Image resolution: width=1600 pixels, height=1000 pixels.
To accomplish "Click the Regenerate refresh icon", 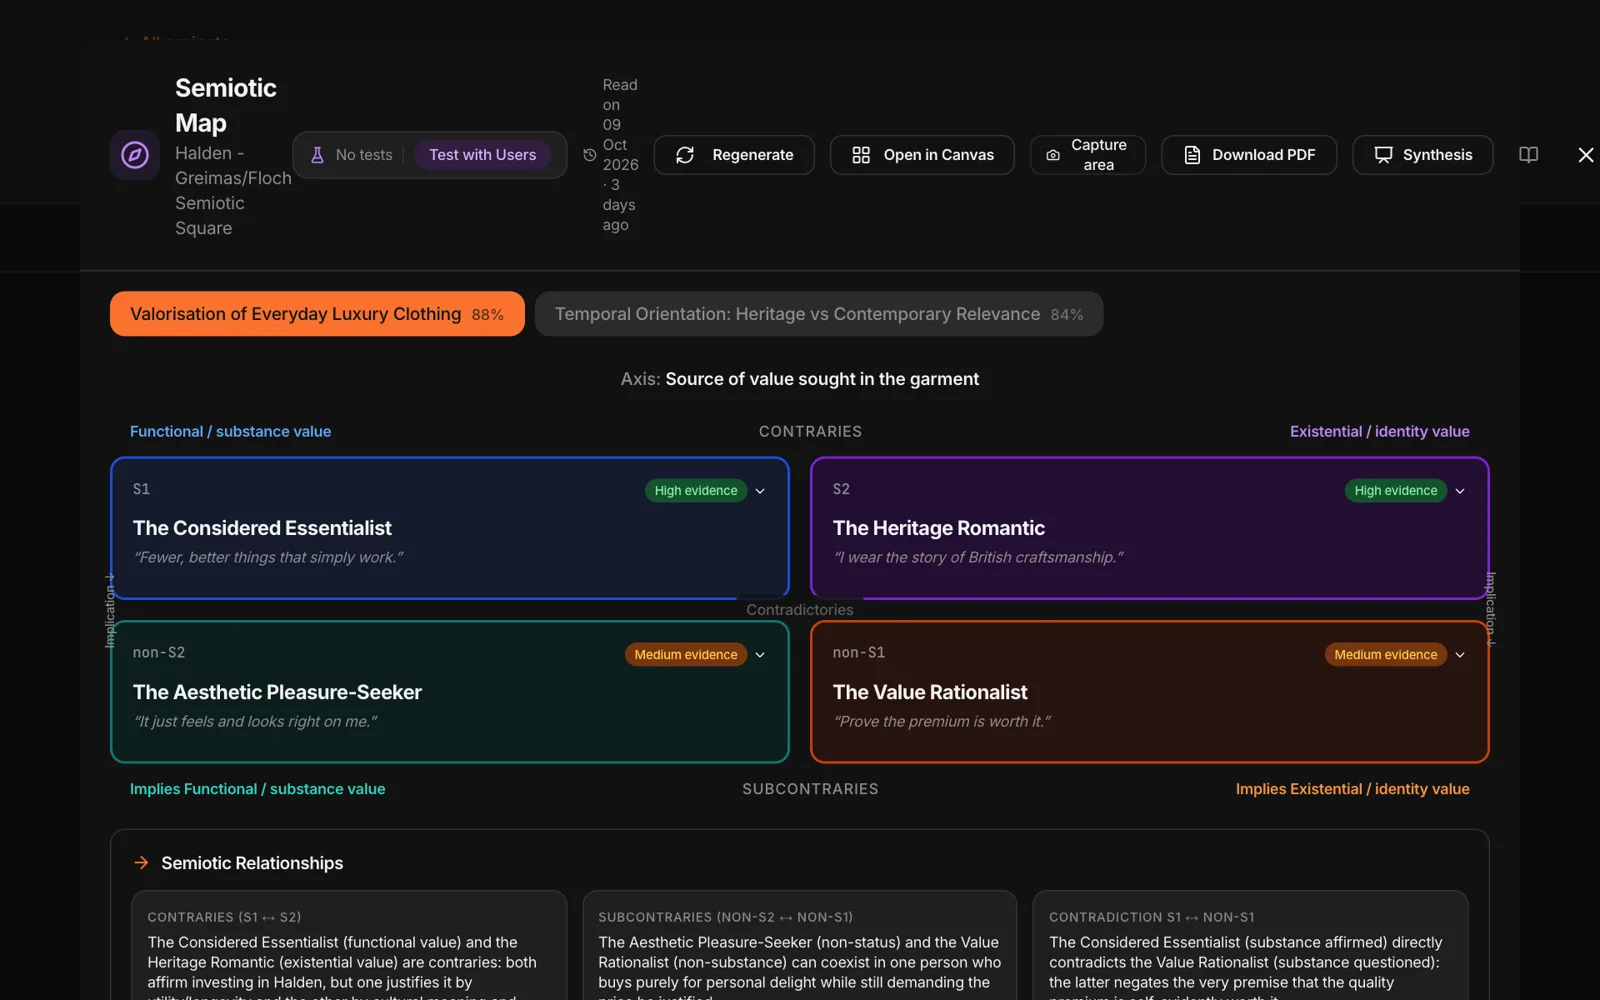I will [x=685, y=155].
